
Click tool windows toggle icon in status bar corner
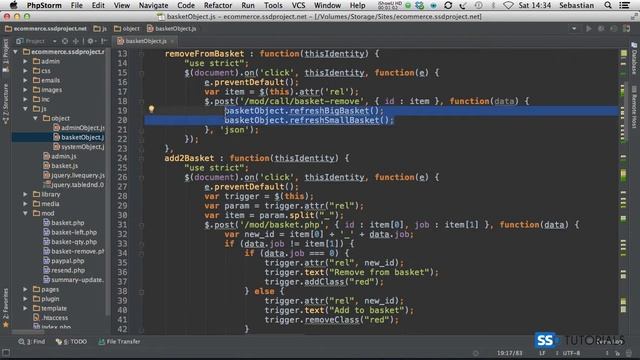coord(6,352)
